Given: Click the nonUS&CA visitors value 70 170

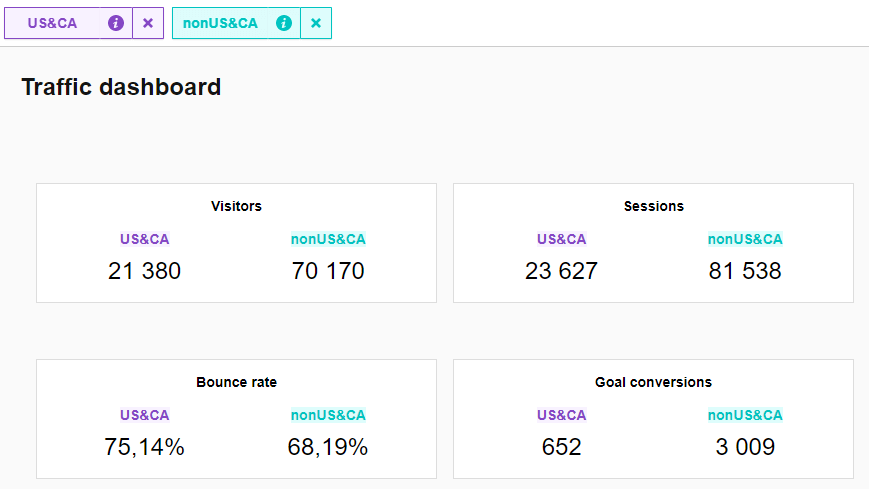Looking at the screenshot, I should 328,271.
